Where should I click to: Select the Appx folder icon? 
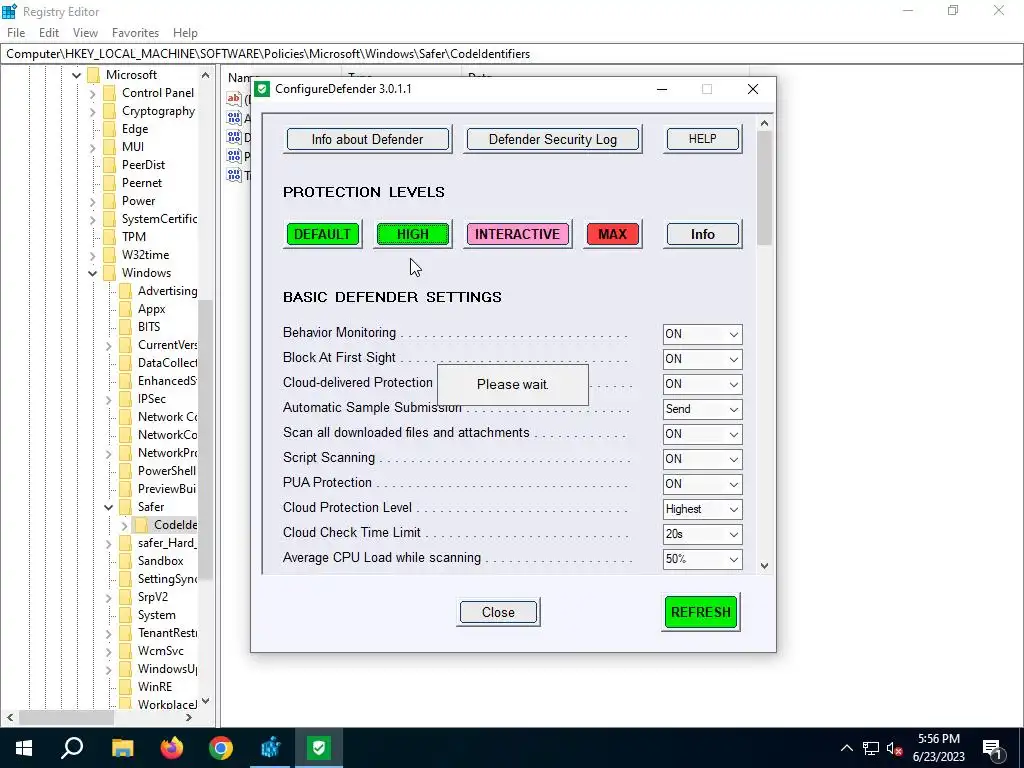(125, 309)
